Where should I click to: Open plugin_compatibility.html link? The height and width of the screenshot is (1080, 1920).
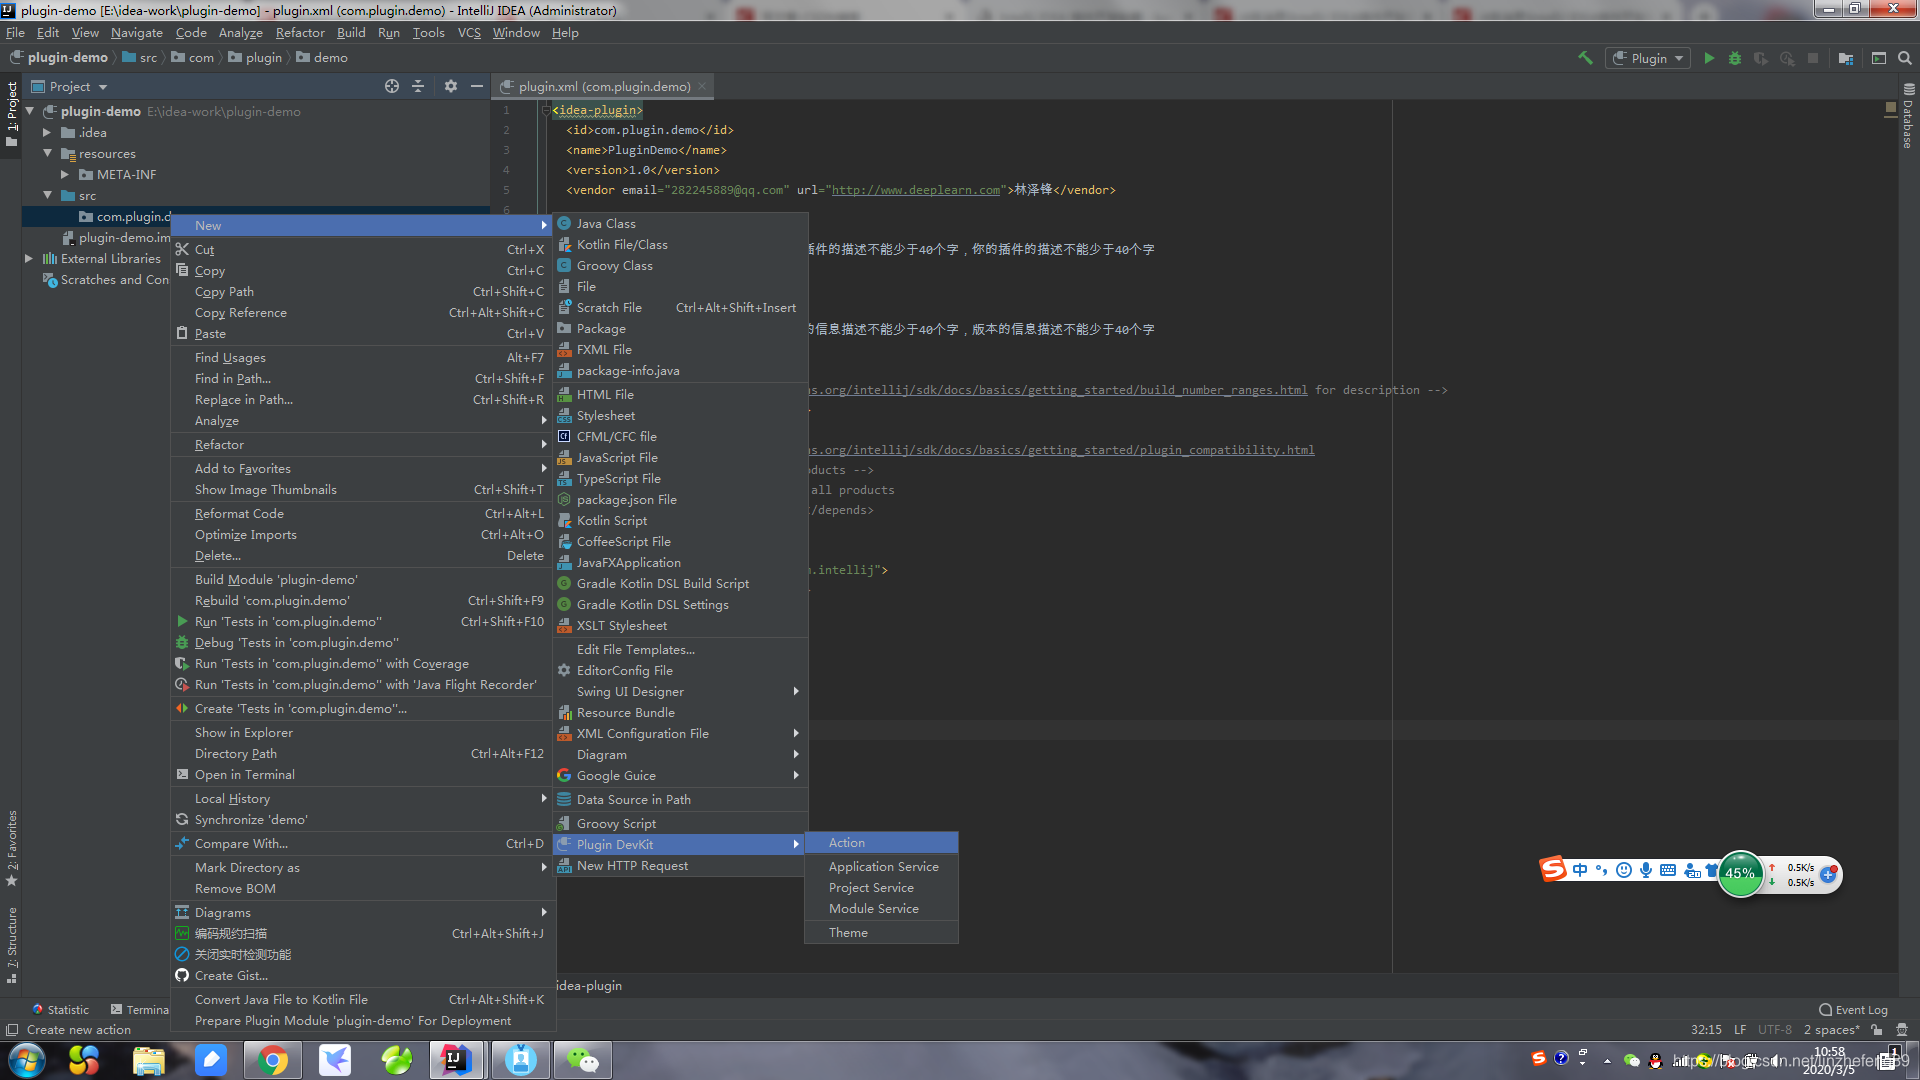point(1062,450)
